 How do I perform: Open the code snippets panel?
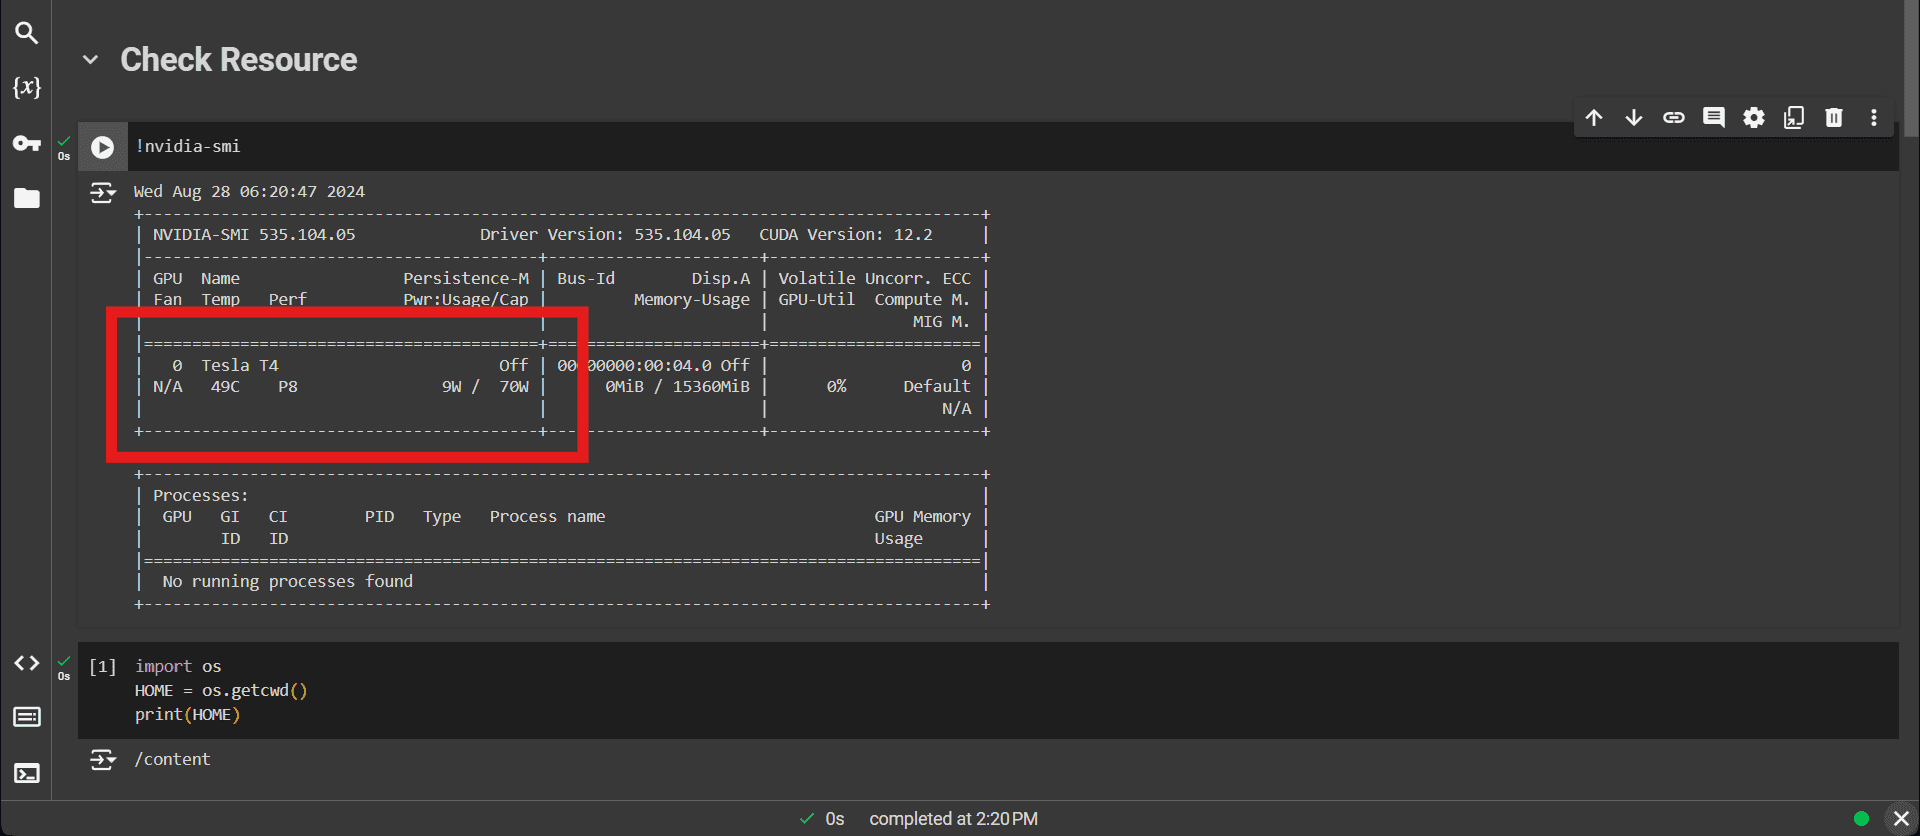pyautogui.click(x=26, y=663)
